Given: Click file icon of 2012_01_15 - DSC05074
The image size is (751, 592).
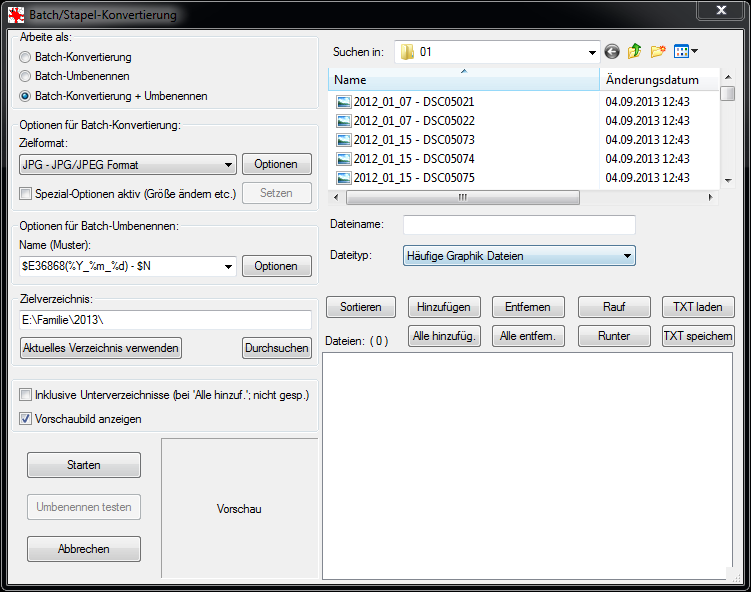Looking at the screenshot, I should tap(343, 159).
